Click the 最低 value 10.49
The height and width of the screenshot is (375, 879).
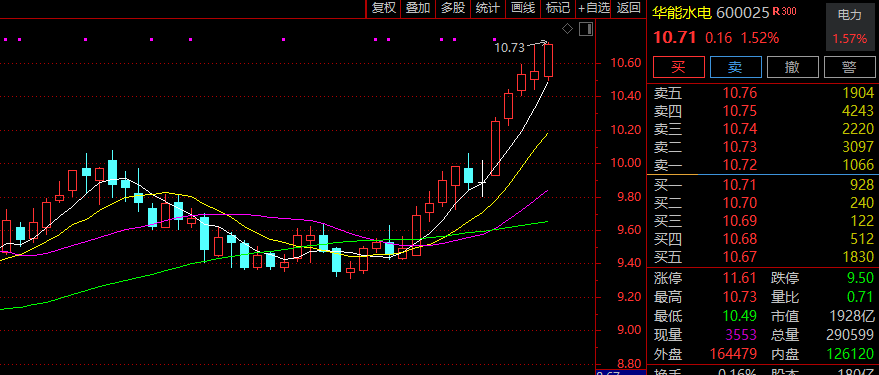pos(739,316)
